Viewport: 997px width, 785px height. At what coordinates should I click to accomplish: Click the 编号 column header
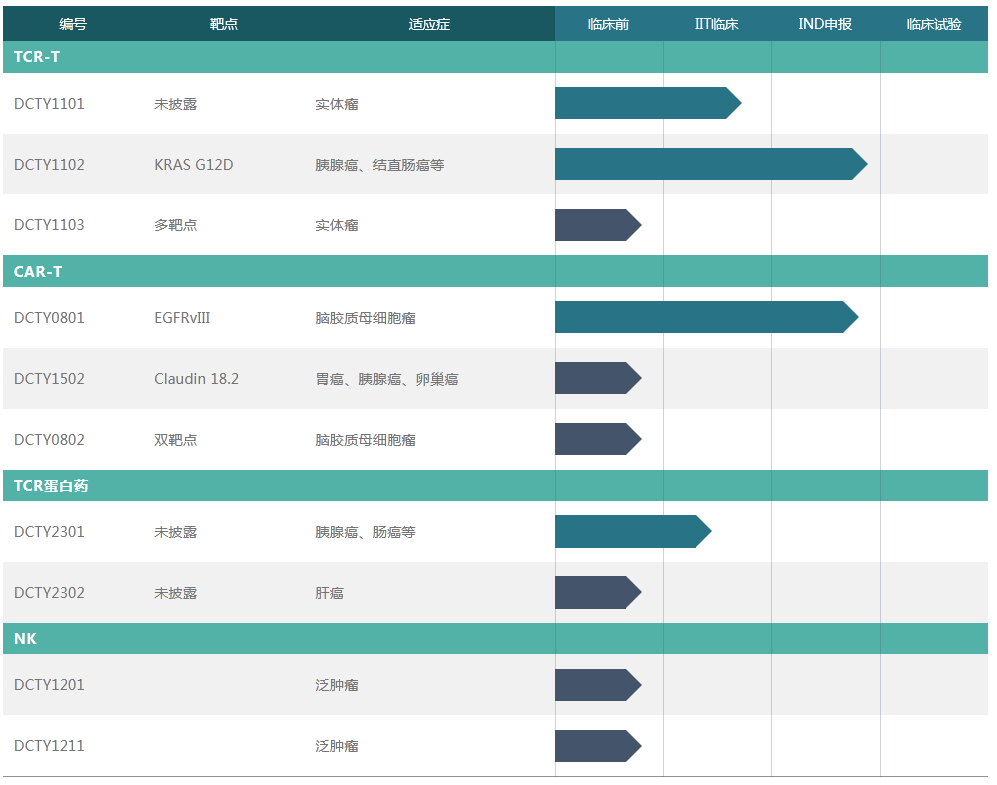tap(73, 24)
